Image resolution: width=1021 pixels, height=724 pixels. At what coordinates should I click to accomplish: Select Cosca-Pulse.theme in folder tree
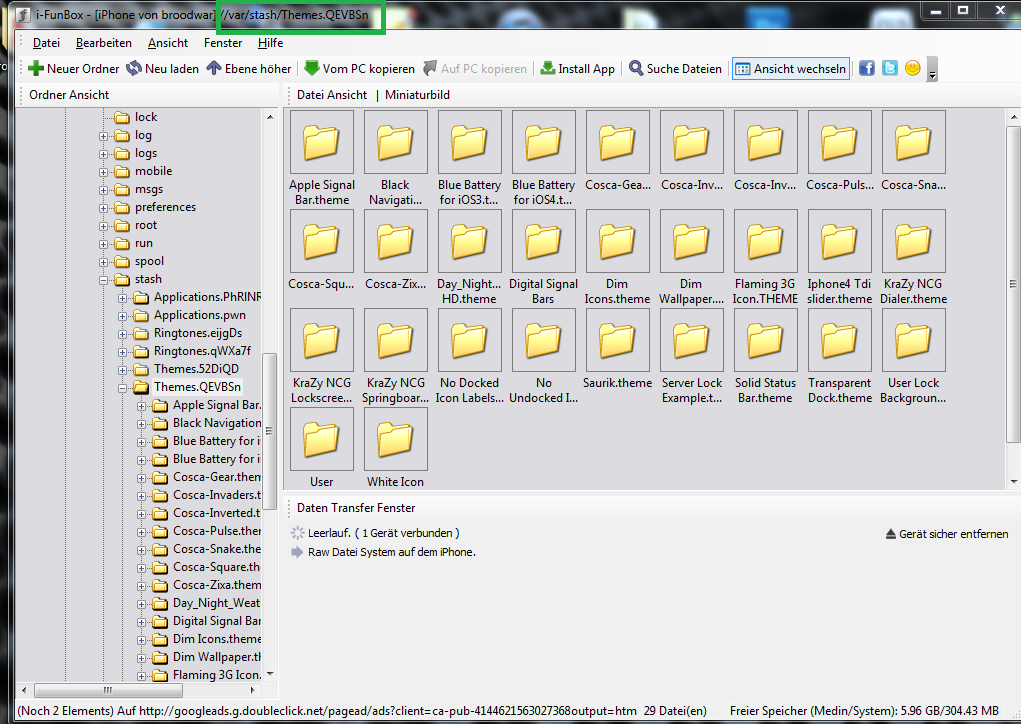click(x=217, y=531)
